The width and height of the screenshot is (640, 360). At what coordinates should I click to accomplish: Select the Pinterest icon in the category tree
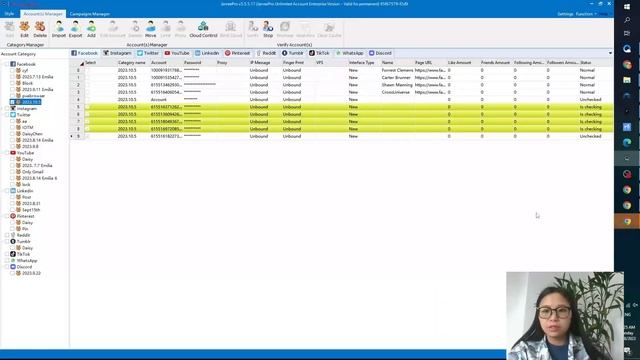coord(13,216)
